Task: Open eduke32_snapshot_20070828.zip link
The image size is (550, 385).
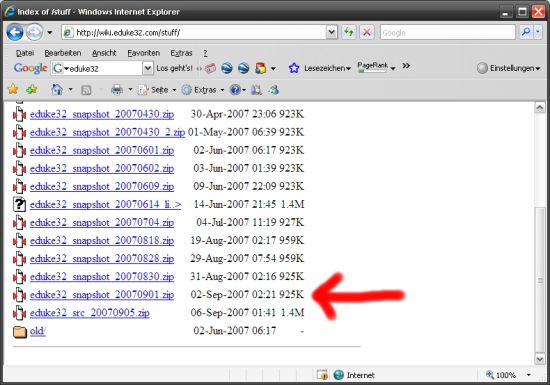Action: (102, 259)
